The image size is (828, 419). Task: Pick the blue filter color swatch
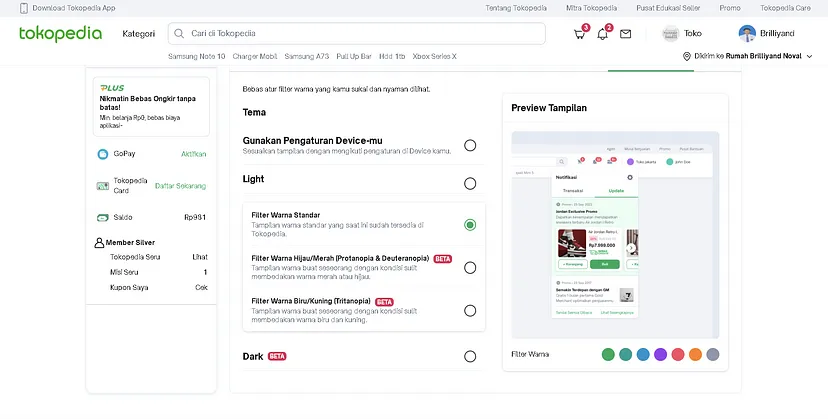[x=643, y=355]
